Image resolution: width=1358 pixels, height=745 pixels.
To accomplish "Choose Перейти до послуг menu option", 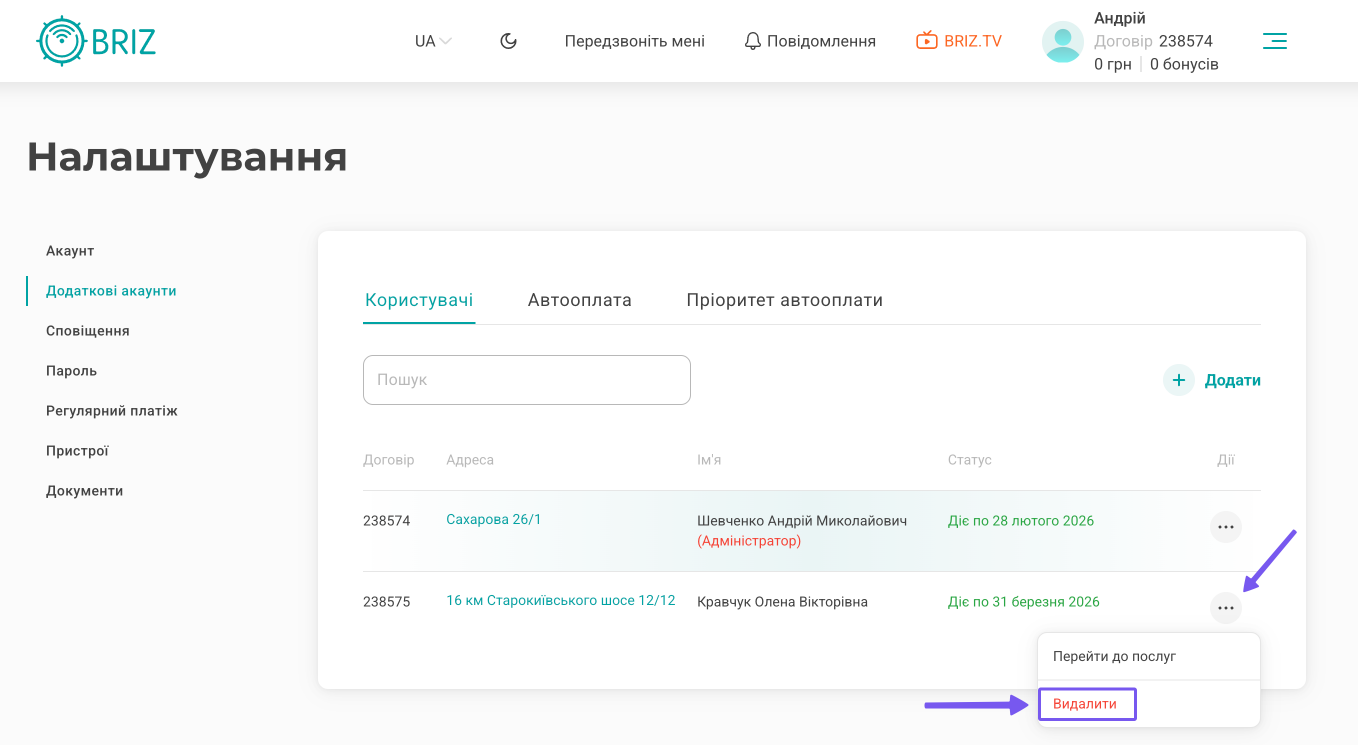I will click(1114, 656).
